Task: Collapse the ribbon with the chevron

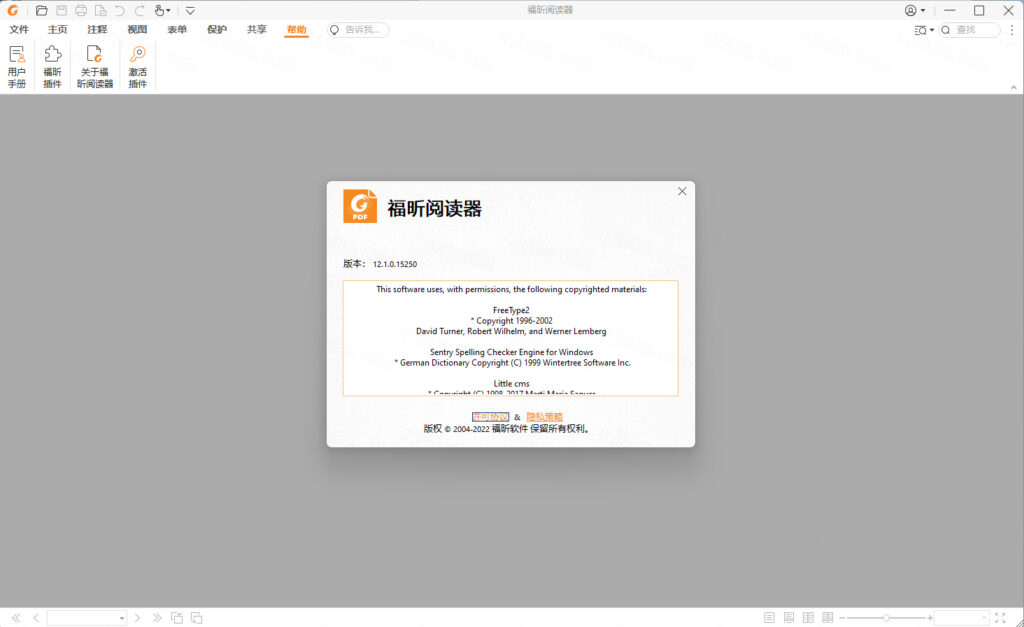Action: (1014, 88)
